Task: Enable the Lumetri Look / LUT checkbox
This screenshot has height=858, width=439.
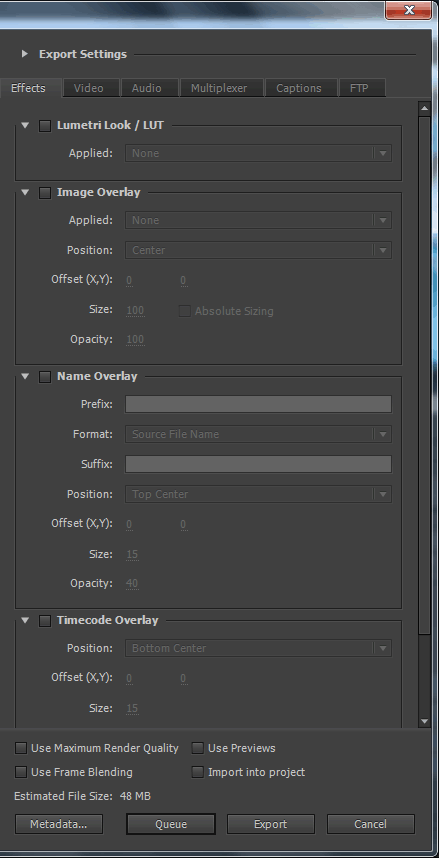Action: (45, 126)
